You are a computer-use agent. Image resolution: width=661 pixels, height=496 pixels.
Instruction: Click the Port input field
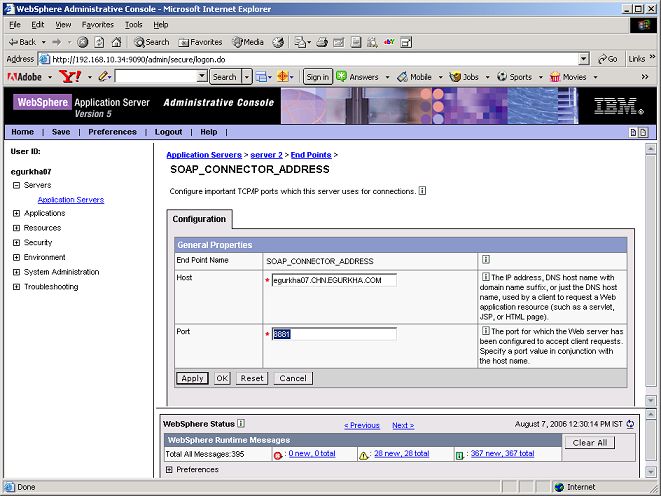[x=334, y=334]
